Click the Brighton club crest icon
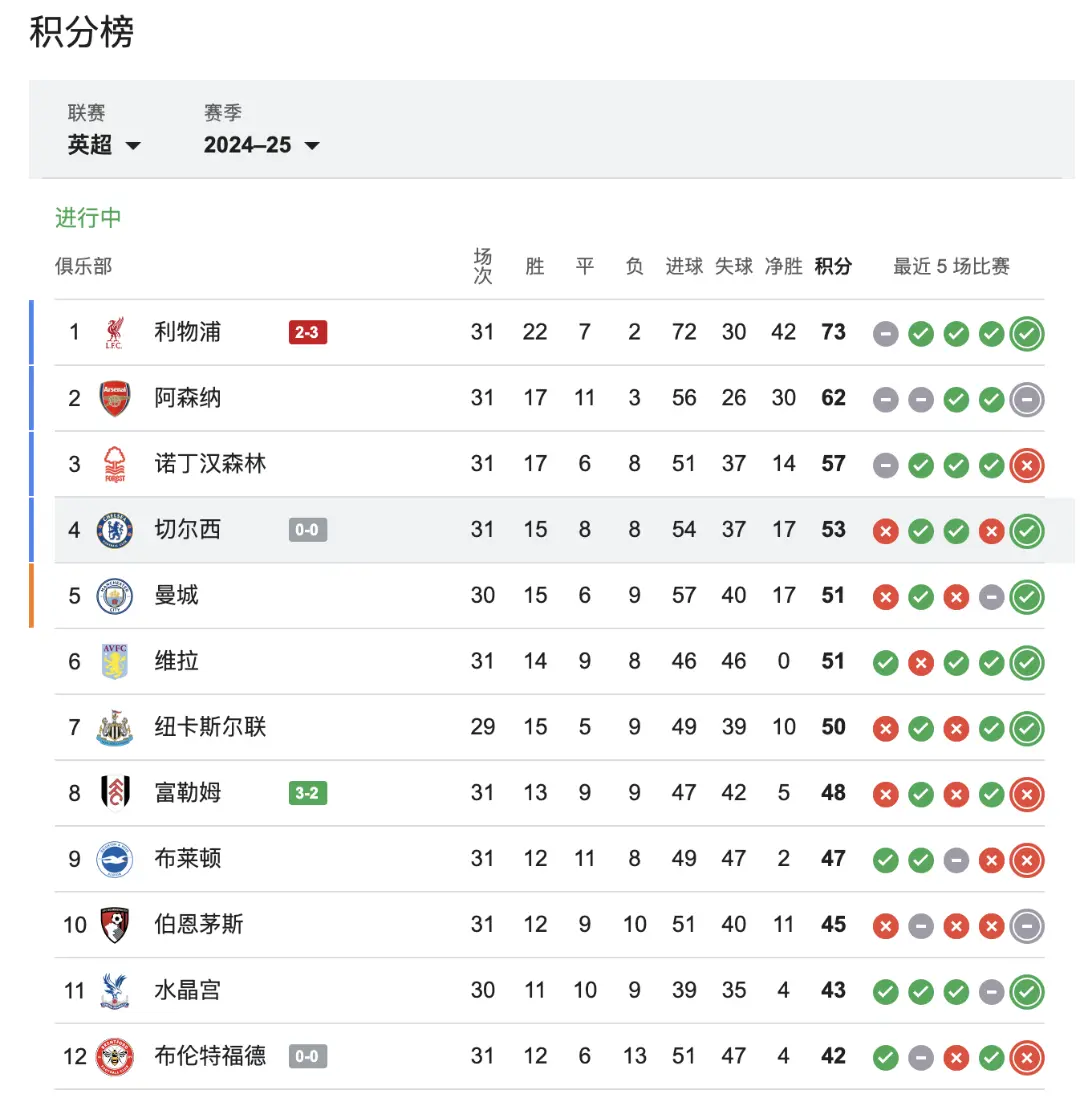Image resolution: width=1080 pixels, height=1098 pixels. (x=114, y=859)
